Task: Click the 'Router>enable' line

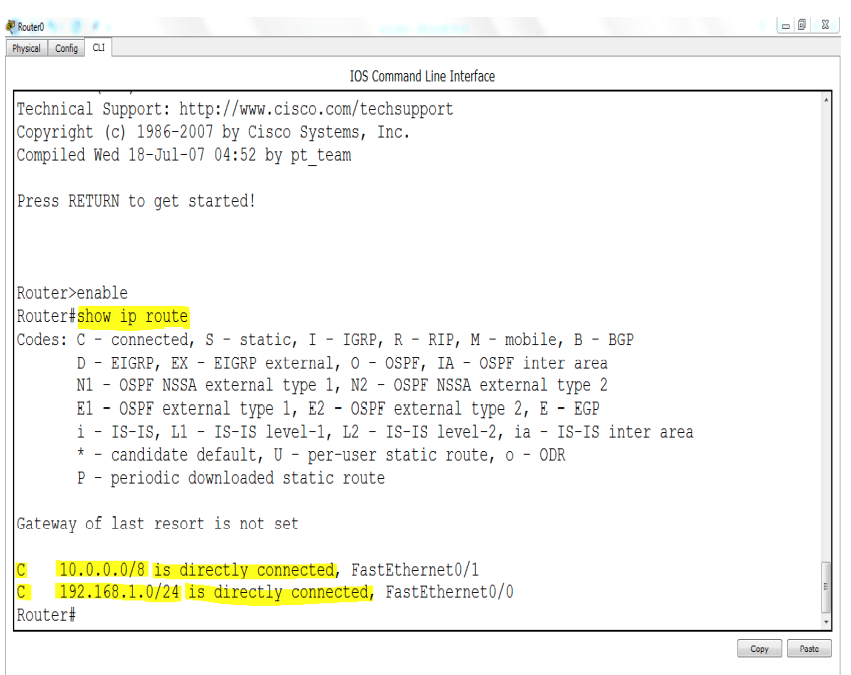Action: [x=72, y=293]
